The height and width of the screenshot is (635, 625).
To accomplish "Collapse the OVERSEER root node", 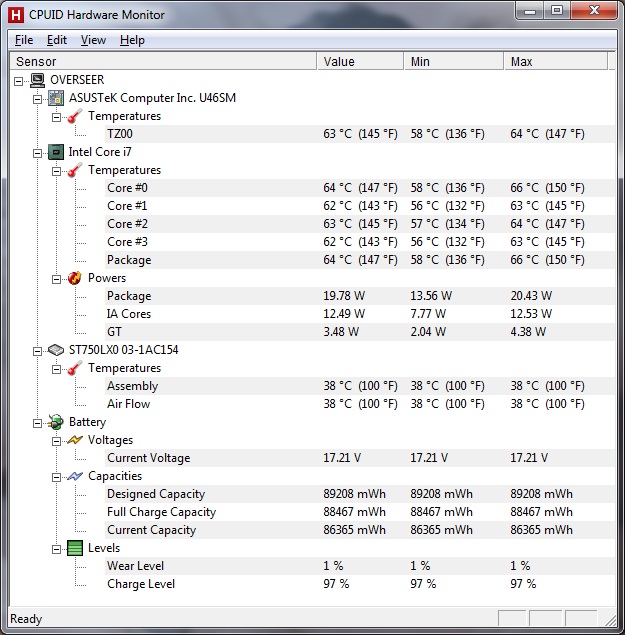I will pos(18,81).
